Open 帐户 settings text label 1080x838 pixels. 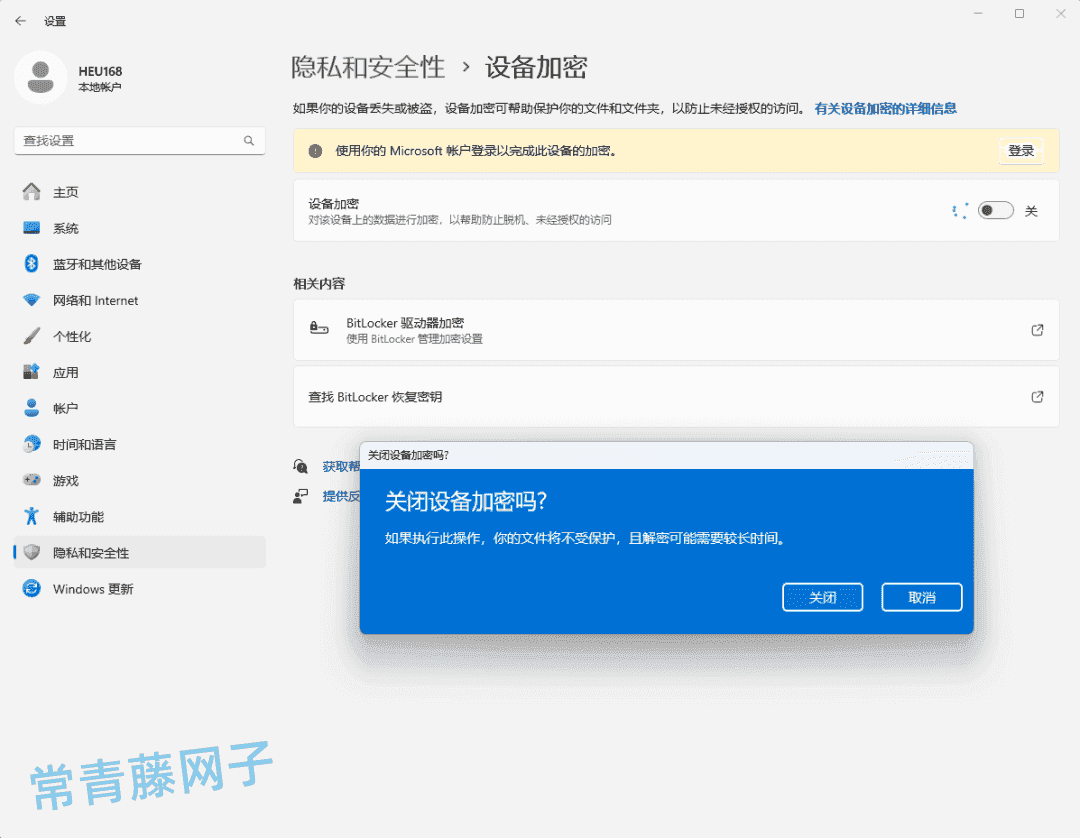[x=65, y=408]
